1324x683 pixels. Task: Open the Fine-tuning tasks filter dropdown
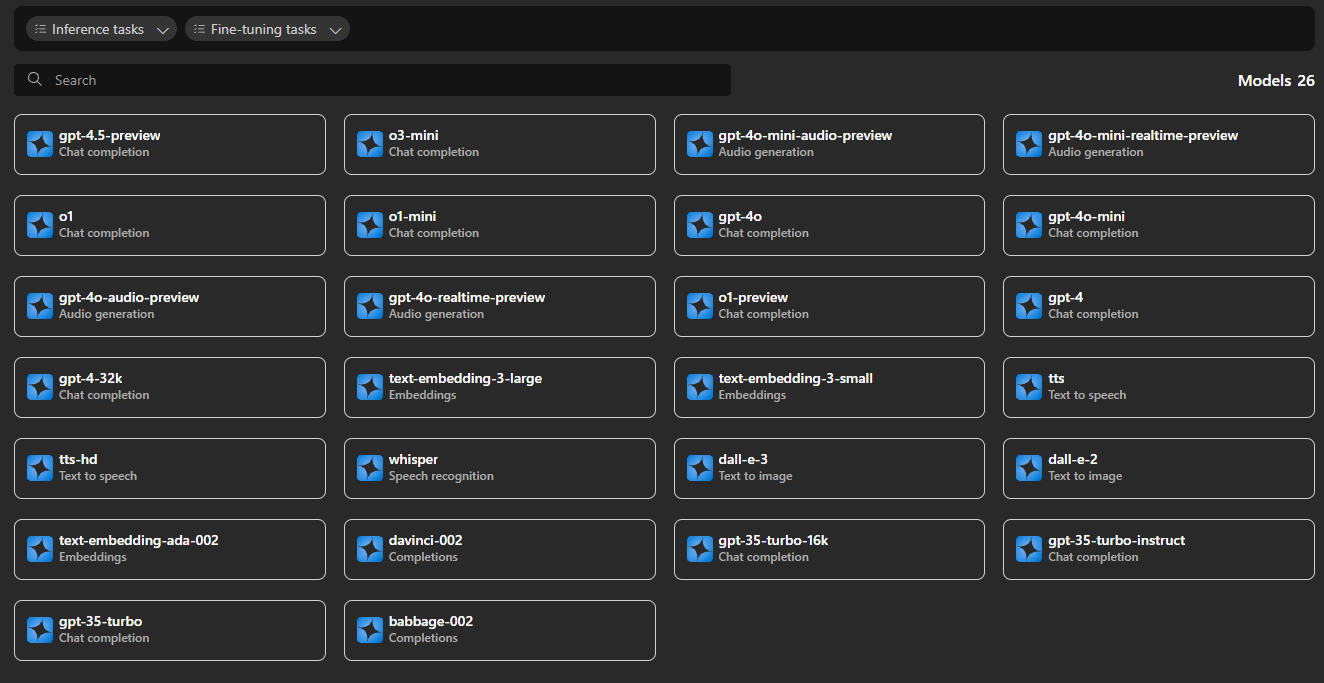coord(267,29)
